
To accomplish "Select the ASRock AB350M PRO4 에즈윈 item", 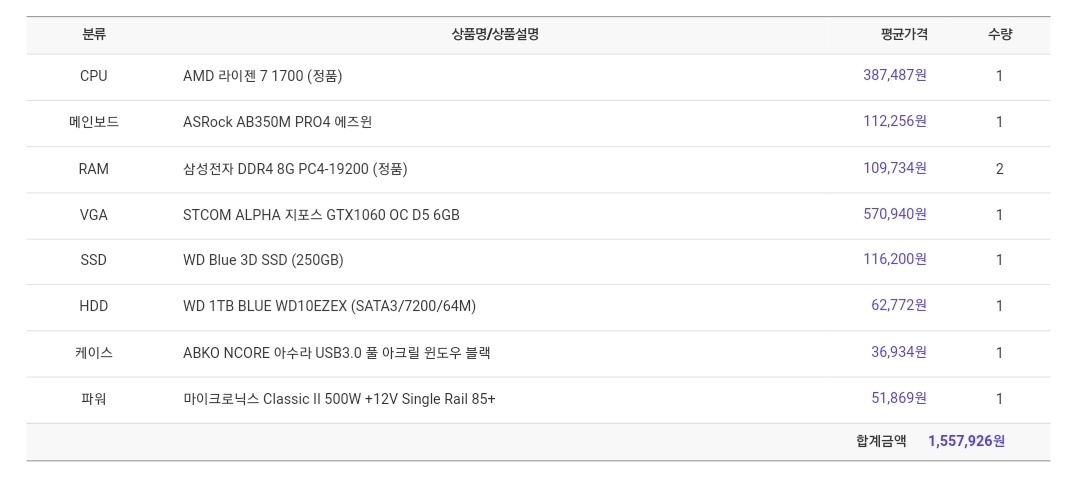I will tap(278, 122).
